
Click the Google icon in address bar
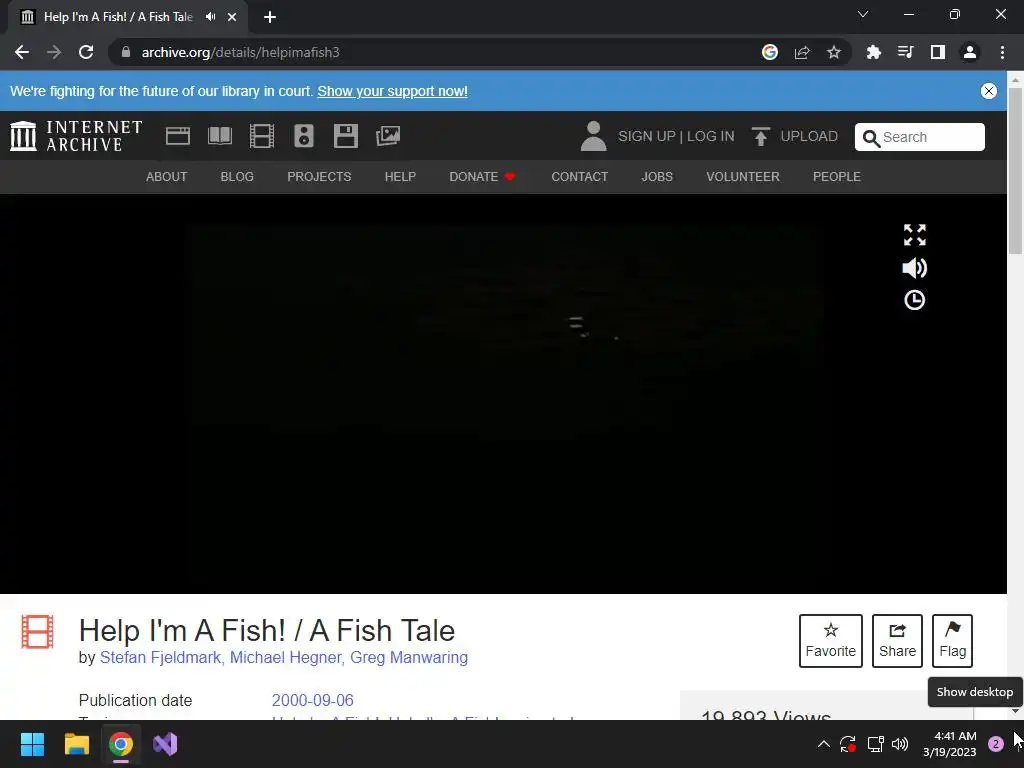point(770,52)
